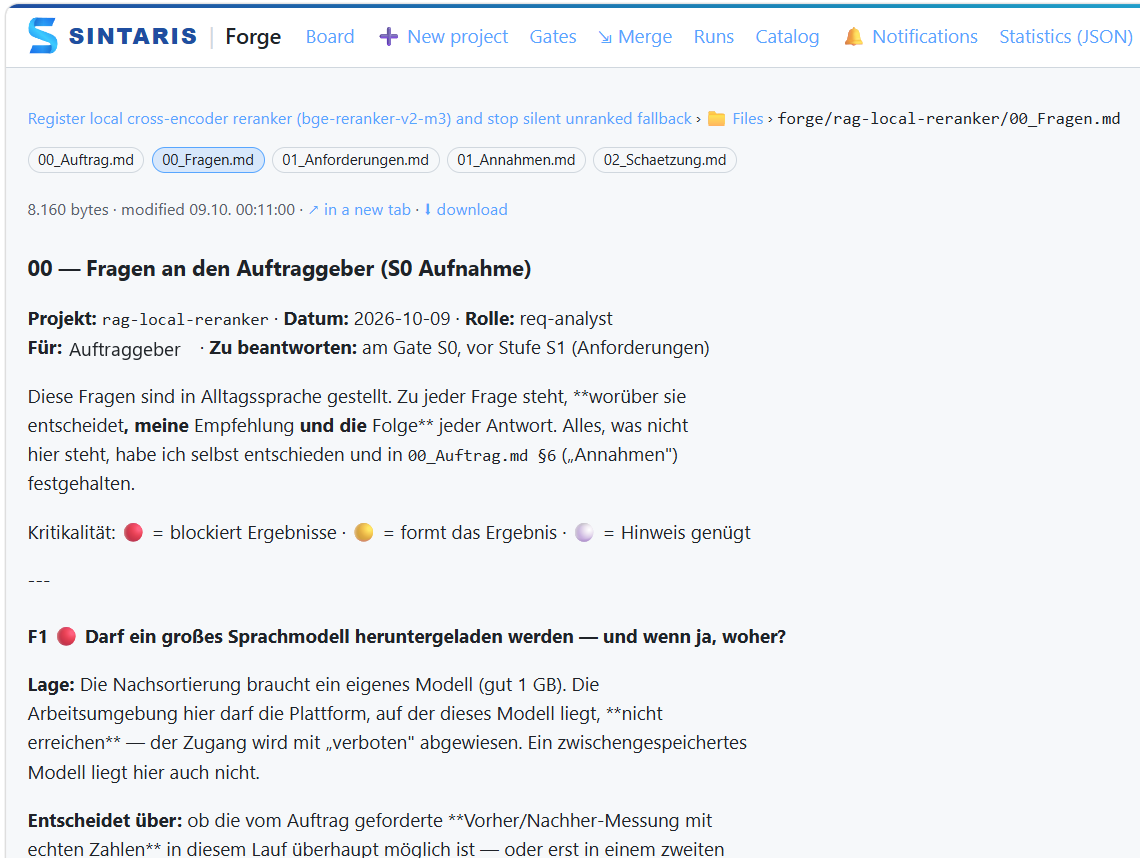Screen dimensions: 1140x858
Task: Click the Notifications bell icon
Action: 854,36
